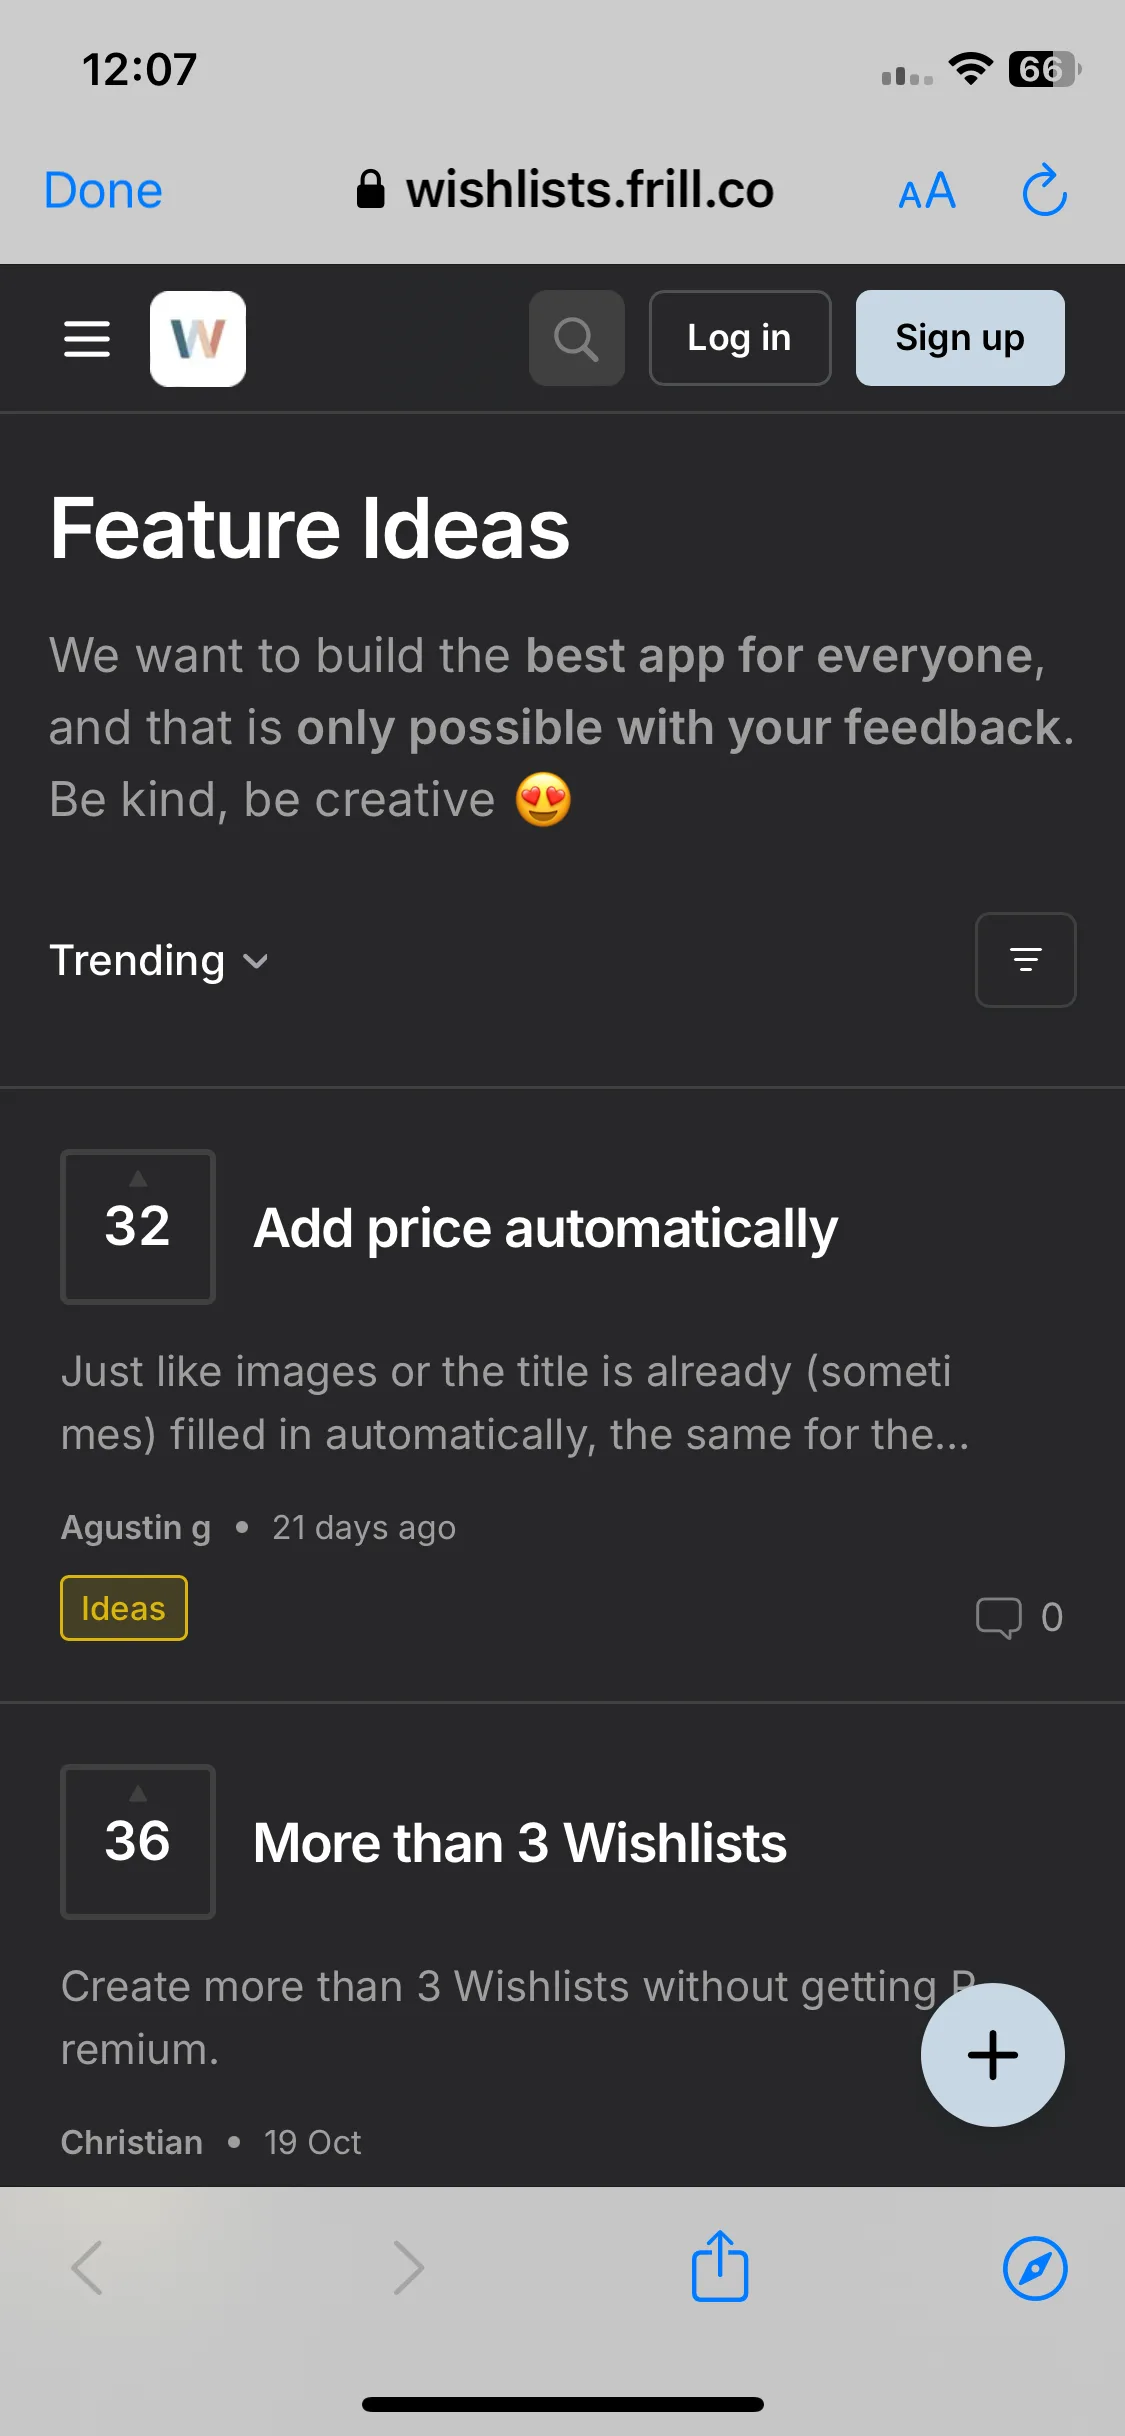Open in Safari via compass icon

coord(1035,2268)
